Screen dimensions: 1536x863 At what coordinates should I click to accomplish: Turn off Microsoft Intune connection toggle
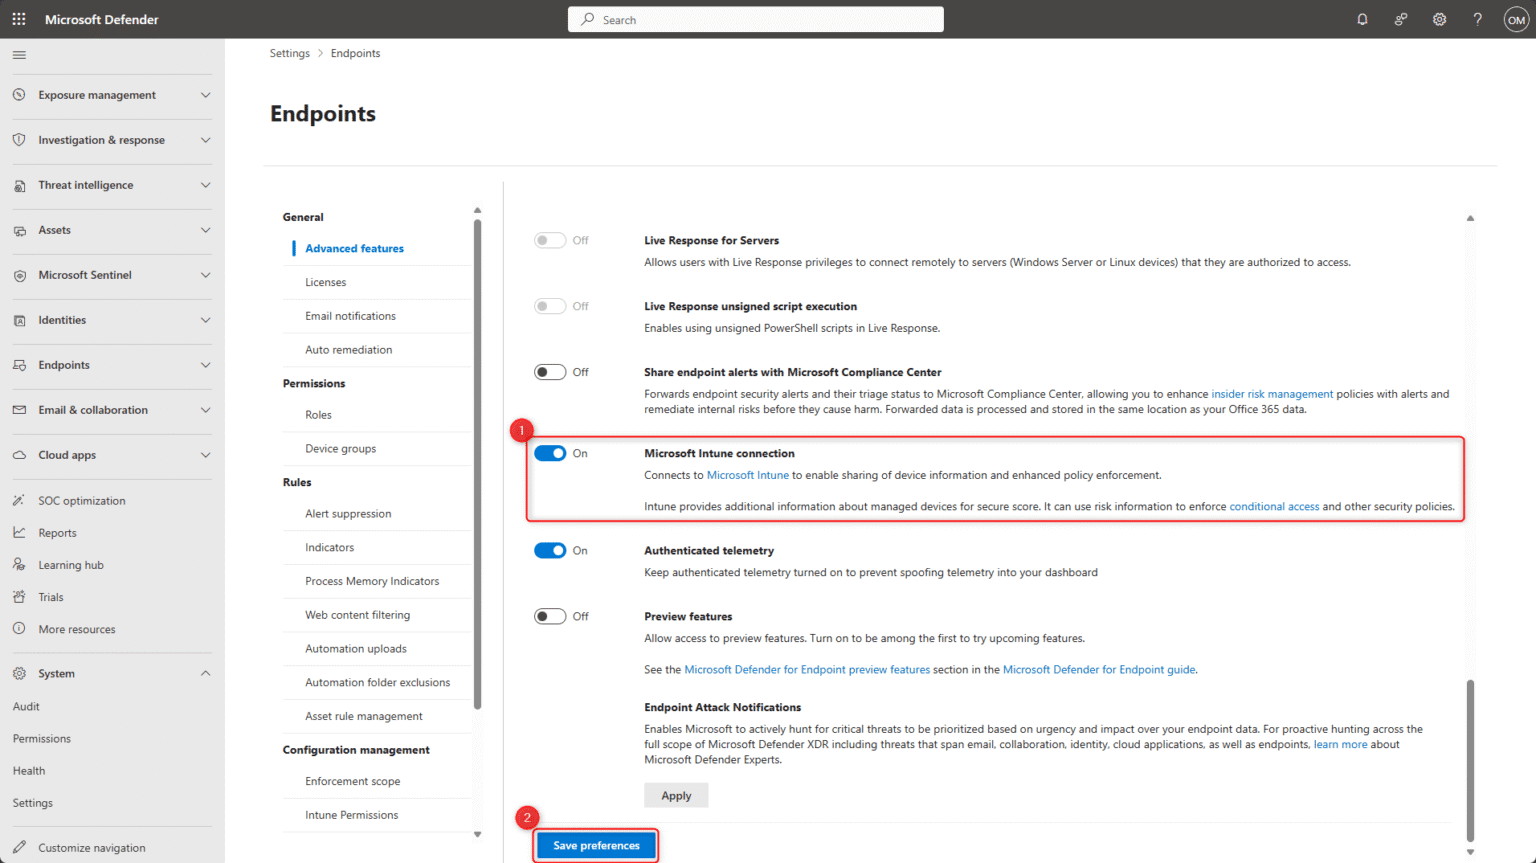[550, 453]
